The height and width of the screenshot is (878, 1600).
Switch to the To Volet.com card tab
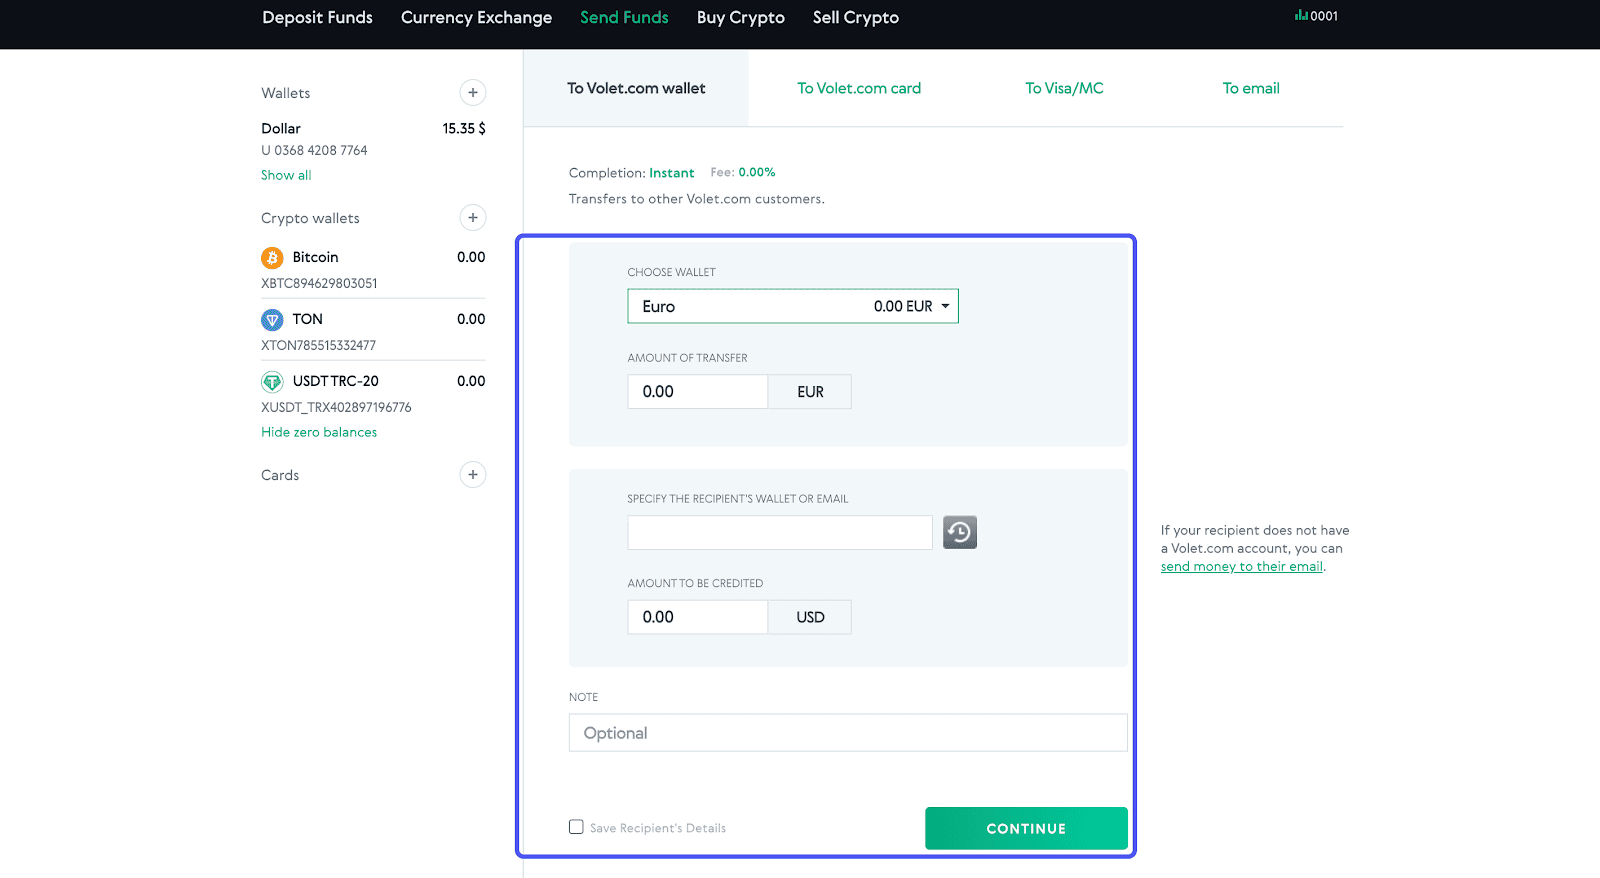point(859,88)
